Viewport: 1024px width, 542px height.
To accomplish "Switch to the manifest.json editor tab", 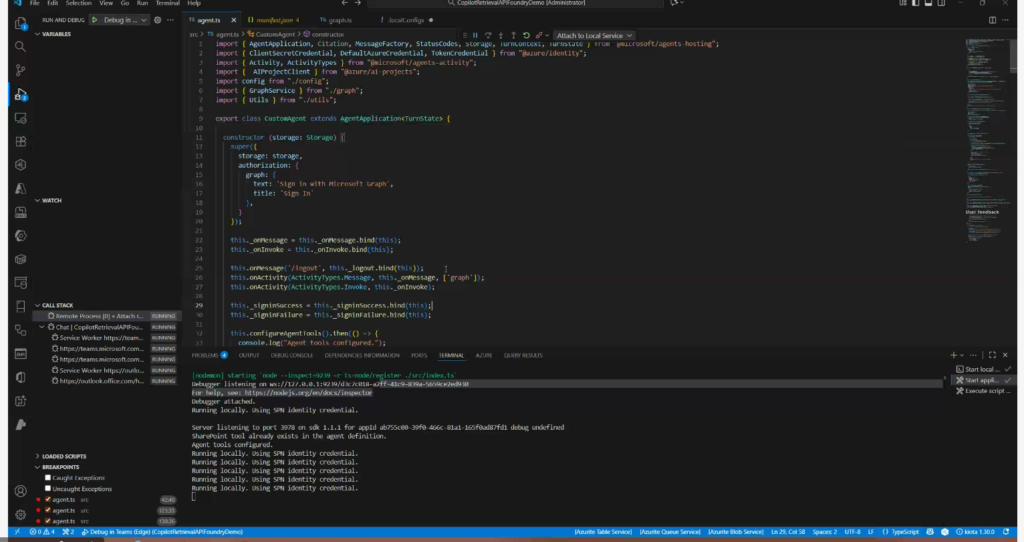I will 272,19.
